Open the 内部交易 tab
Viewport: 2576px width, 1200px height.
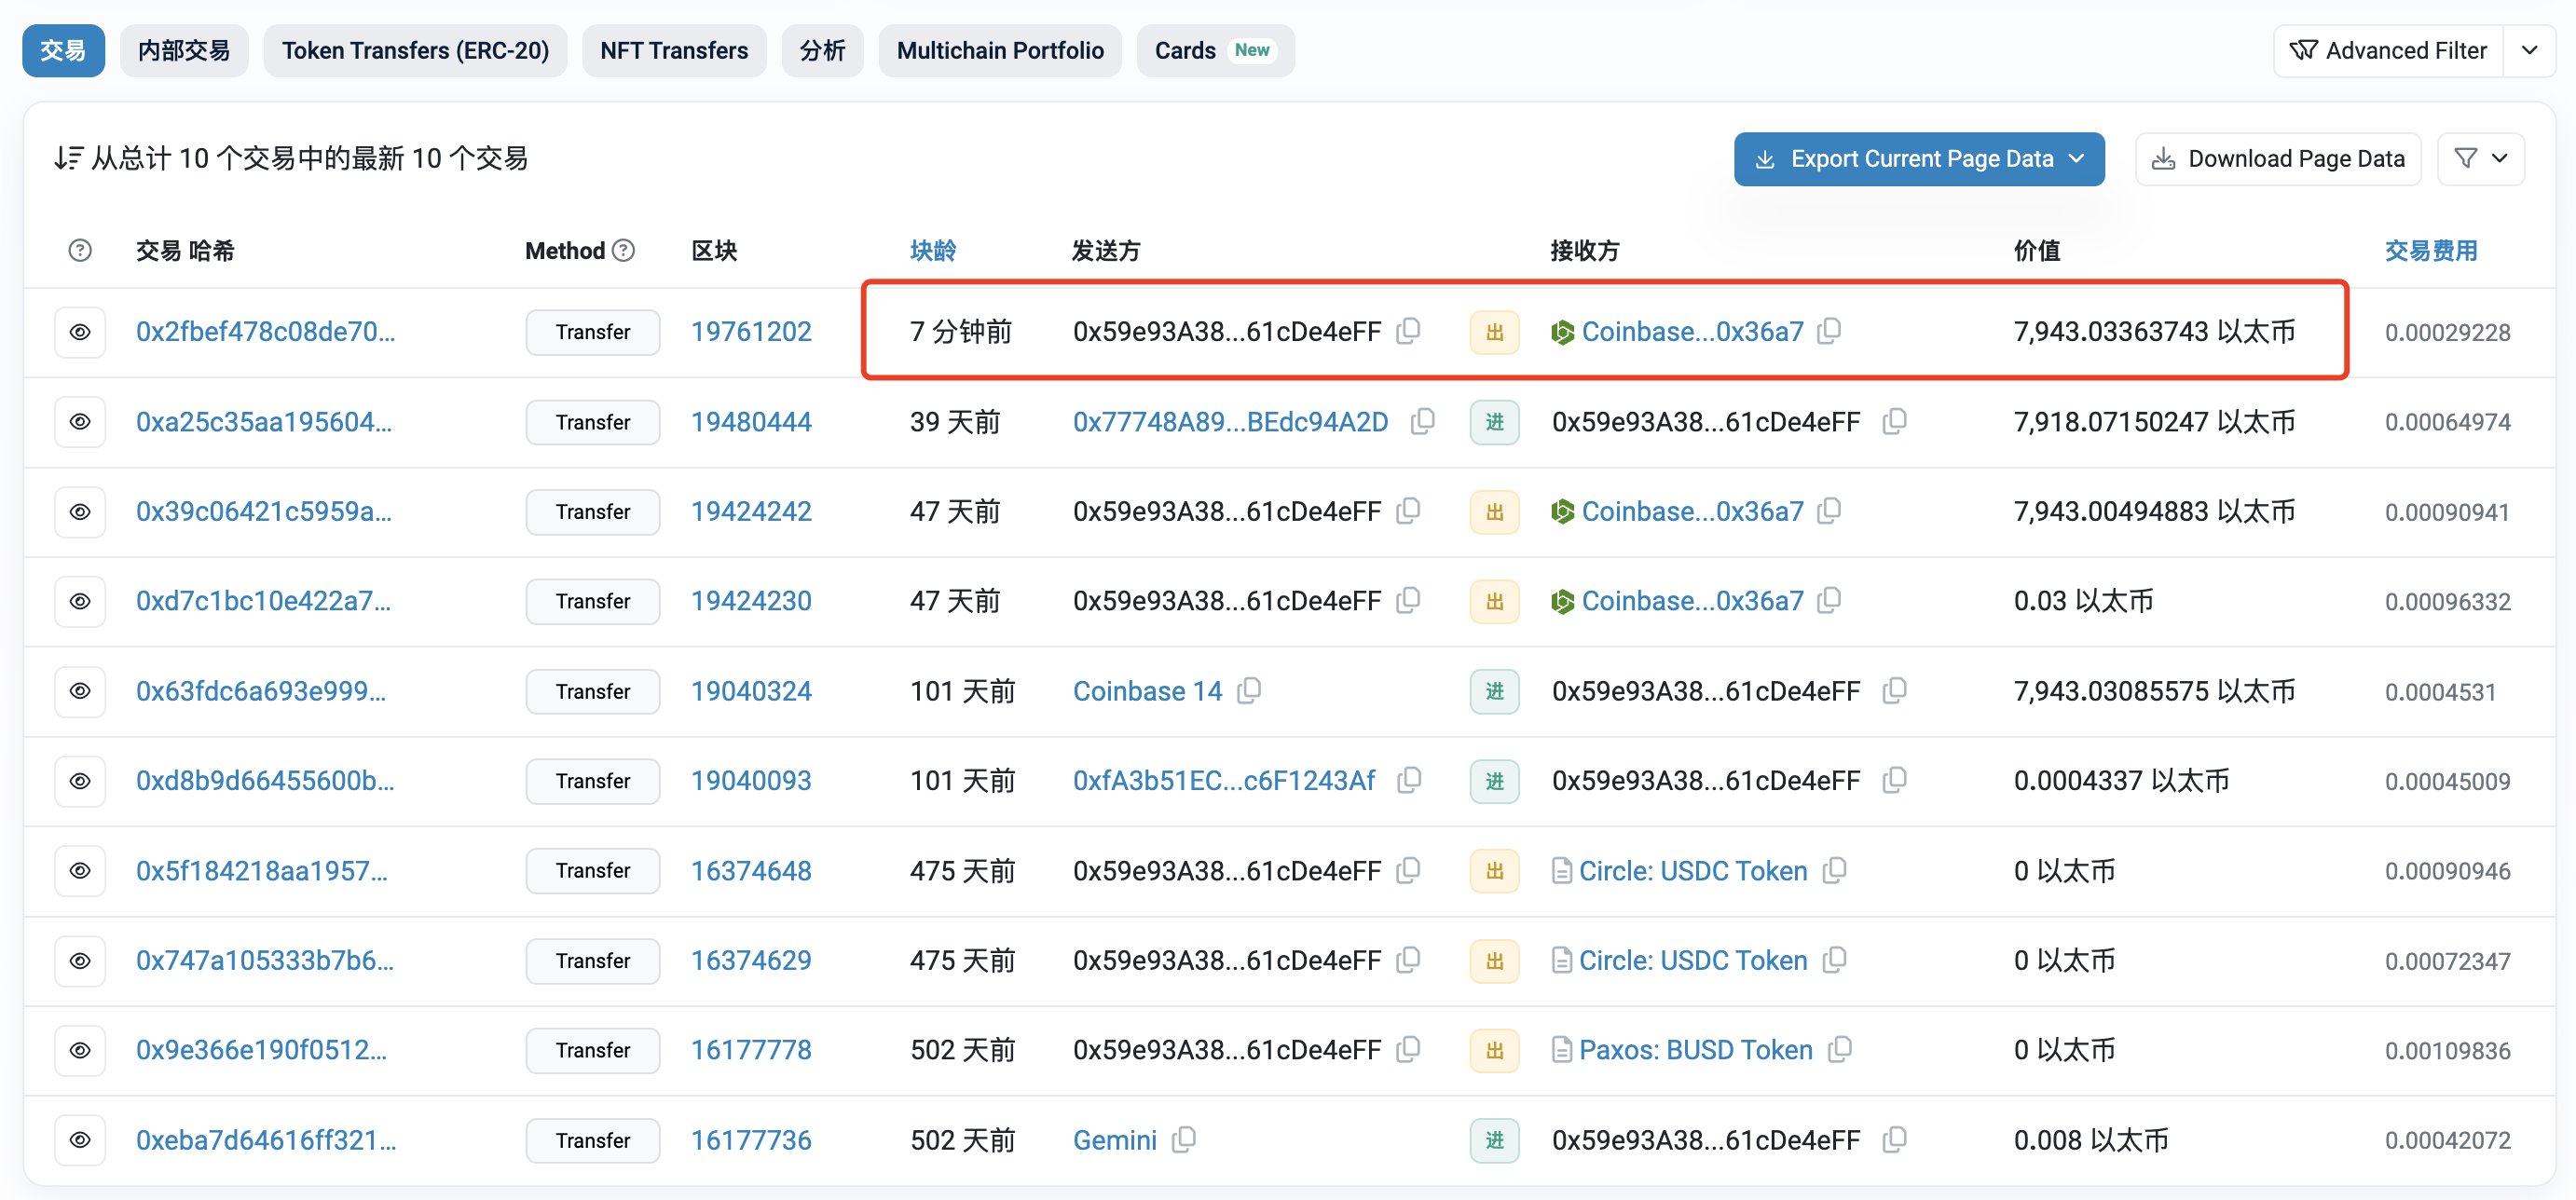tap(184, 50)
